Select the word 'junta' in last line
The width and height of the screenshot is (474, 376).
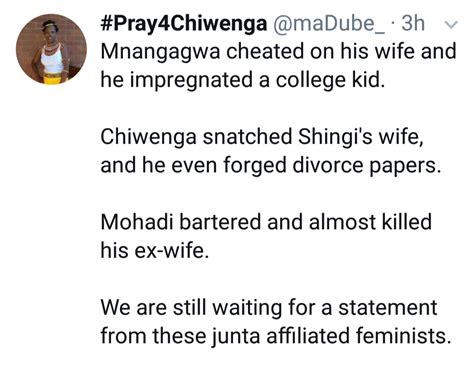[x=236, y=337]
